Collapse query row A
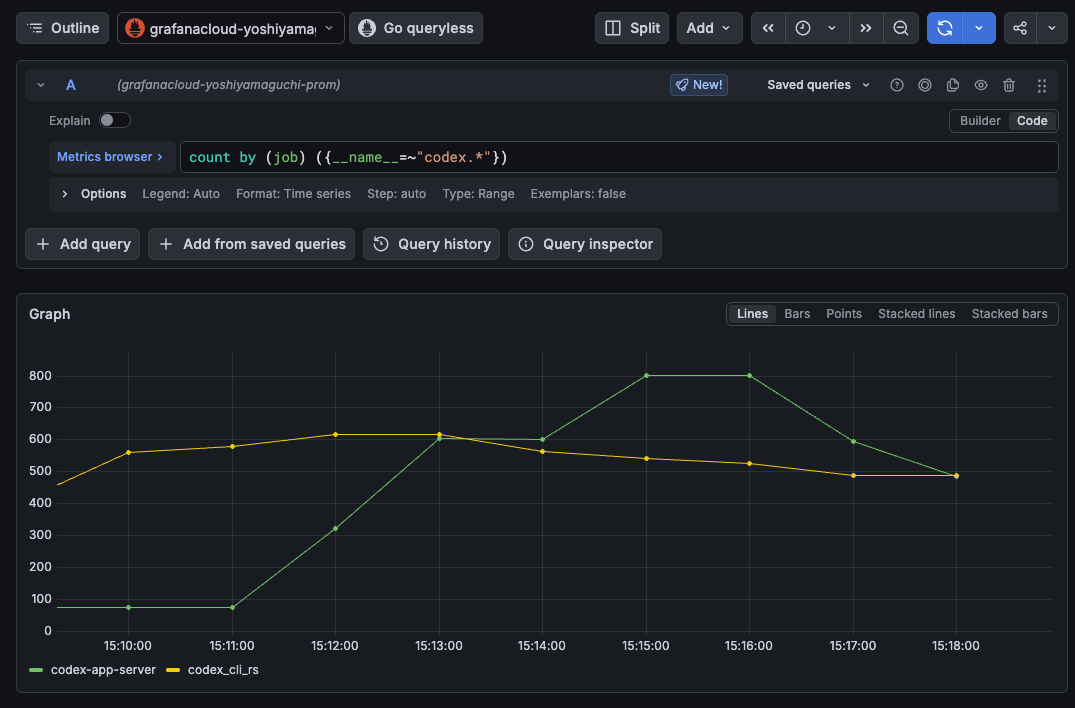 pos(41,85)
